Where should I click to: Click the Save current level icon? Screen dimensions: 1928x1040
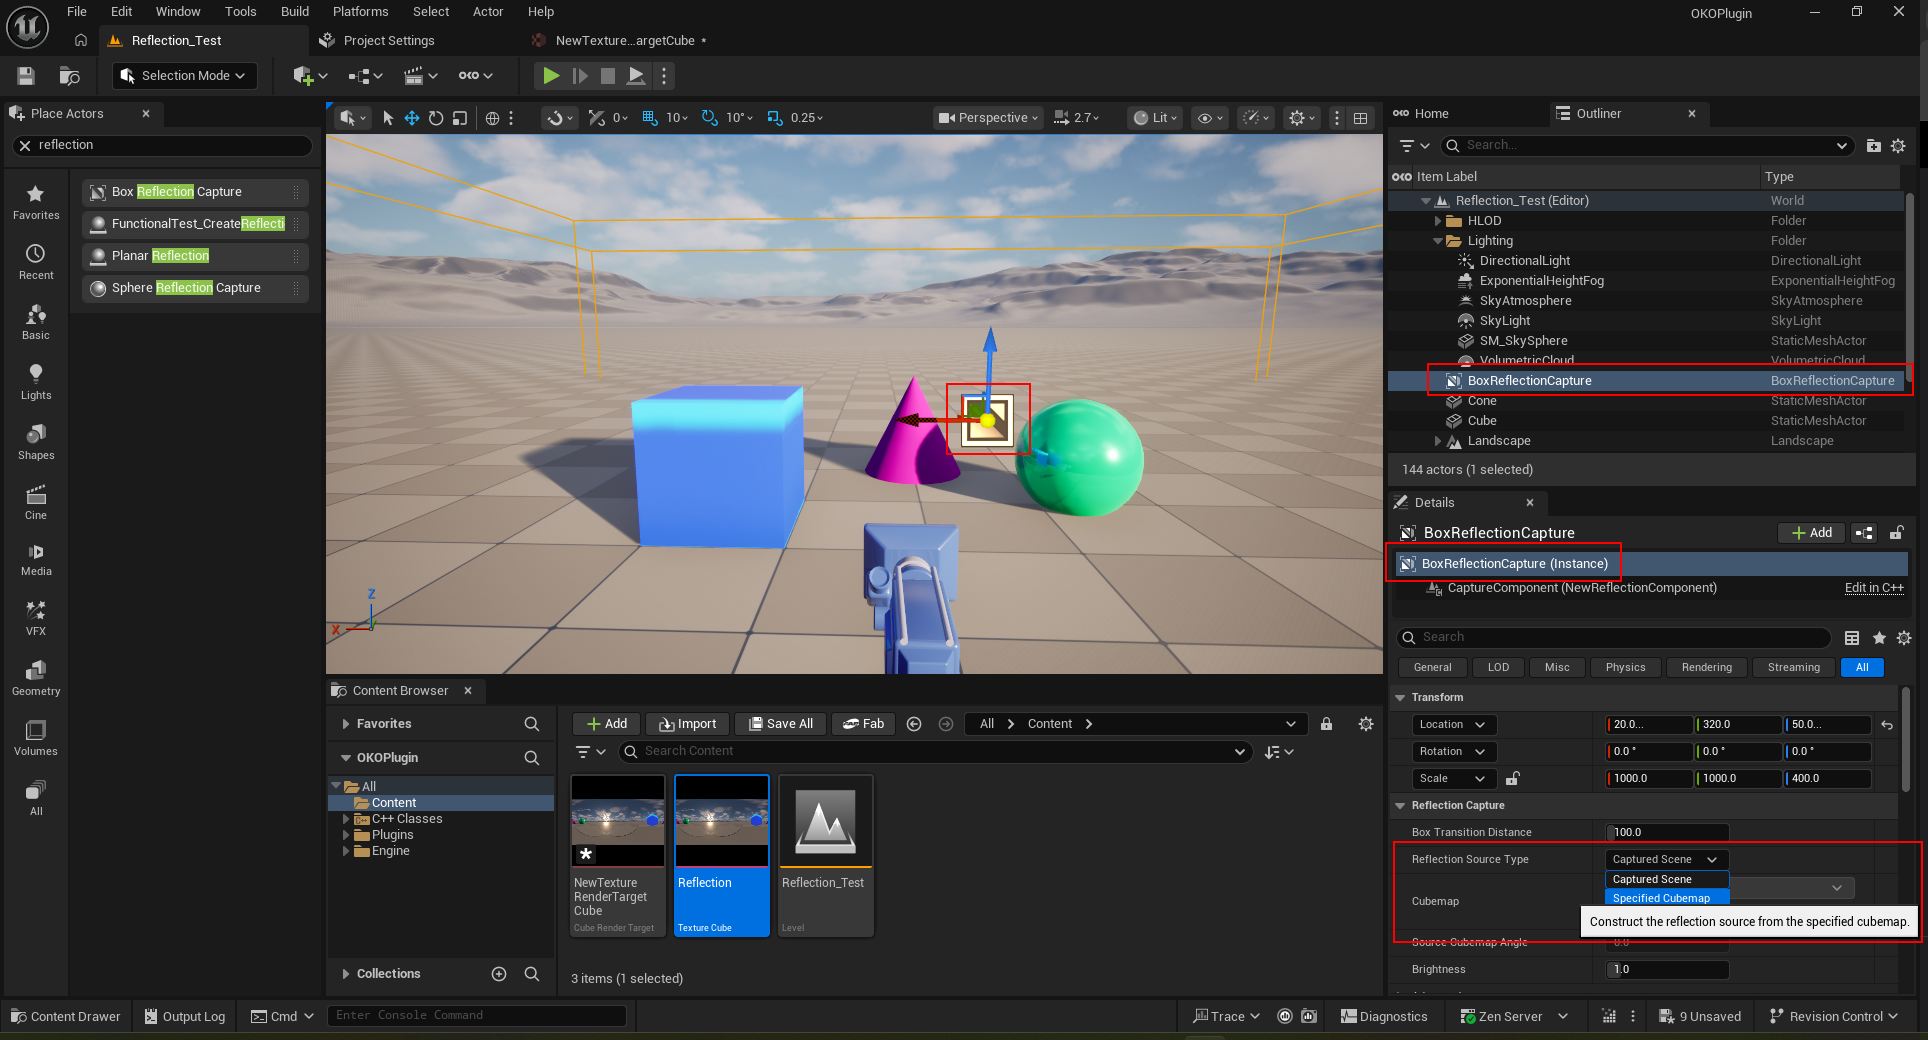click(26, 76)
